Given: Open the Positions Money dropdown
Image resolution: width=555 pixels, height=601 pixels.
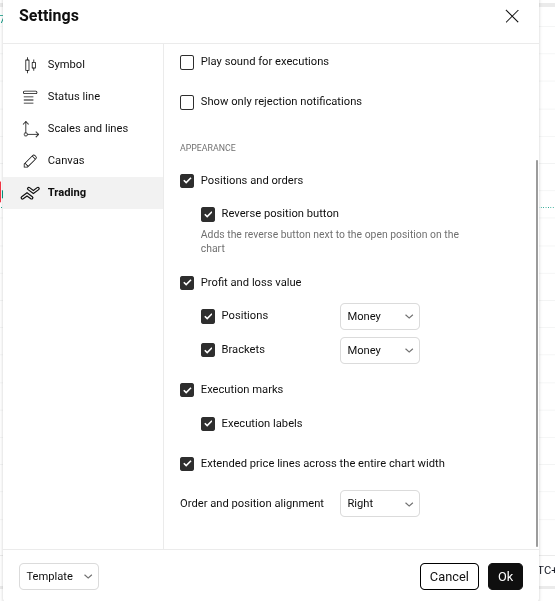Looking at the screenshot, I should pyautogui.click(x=379, y=316).
